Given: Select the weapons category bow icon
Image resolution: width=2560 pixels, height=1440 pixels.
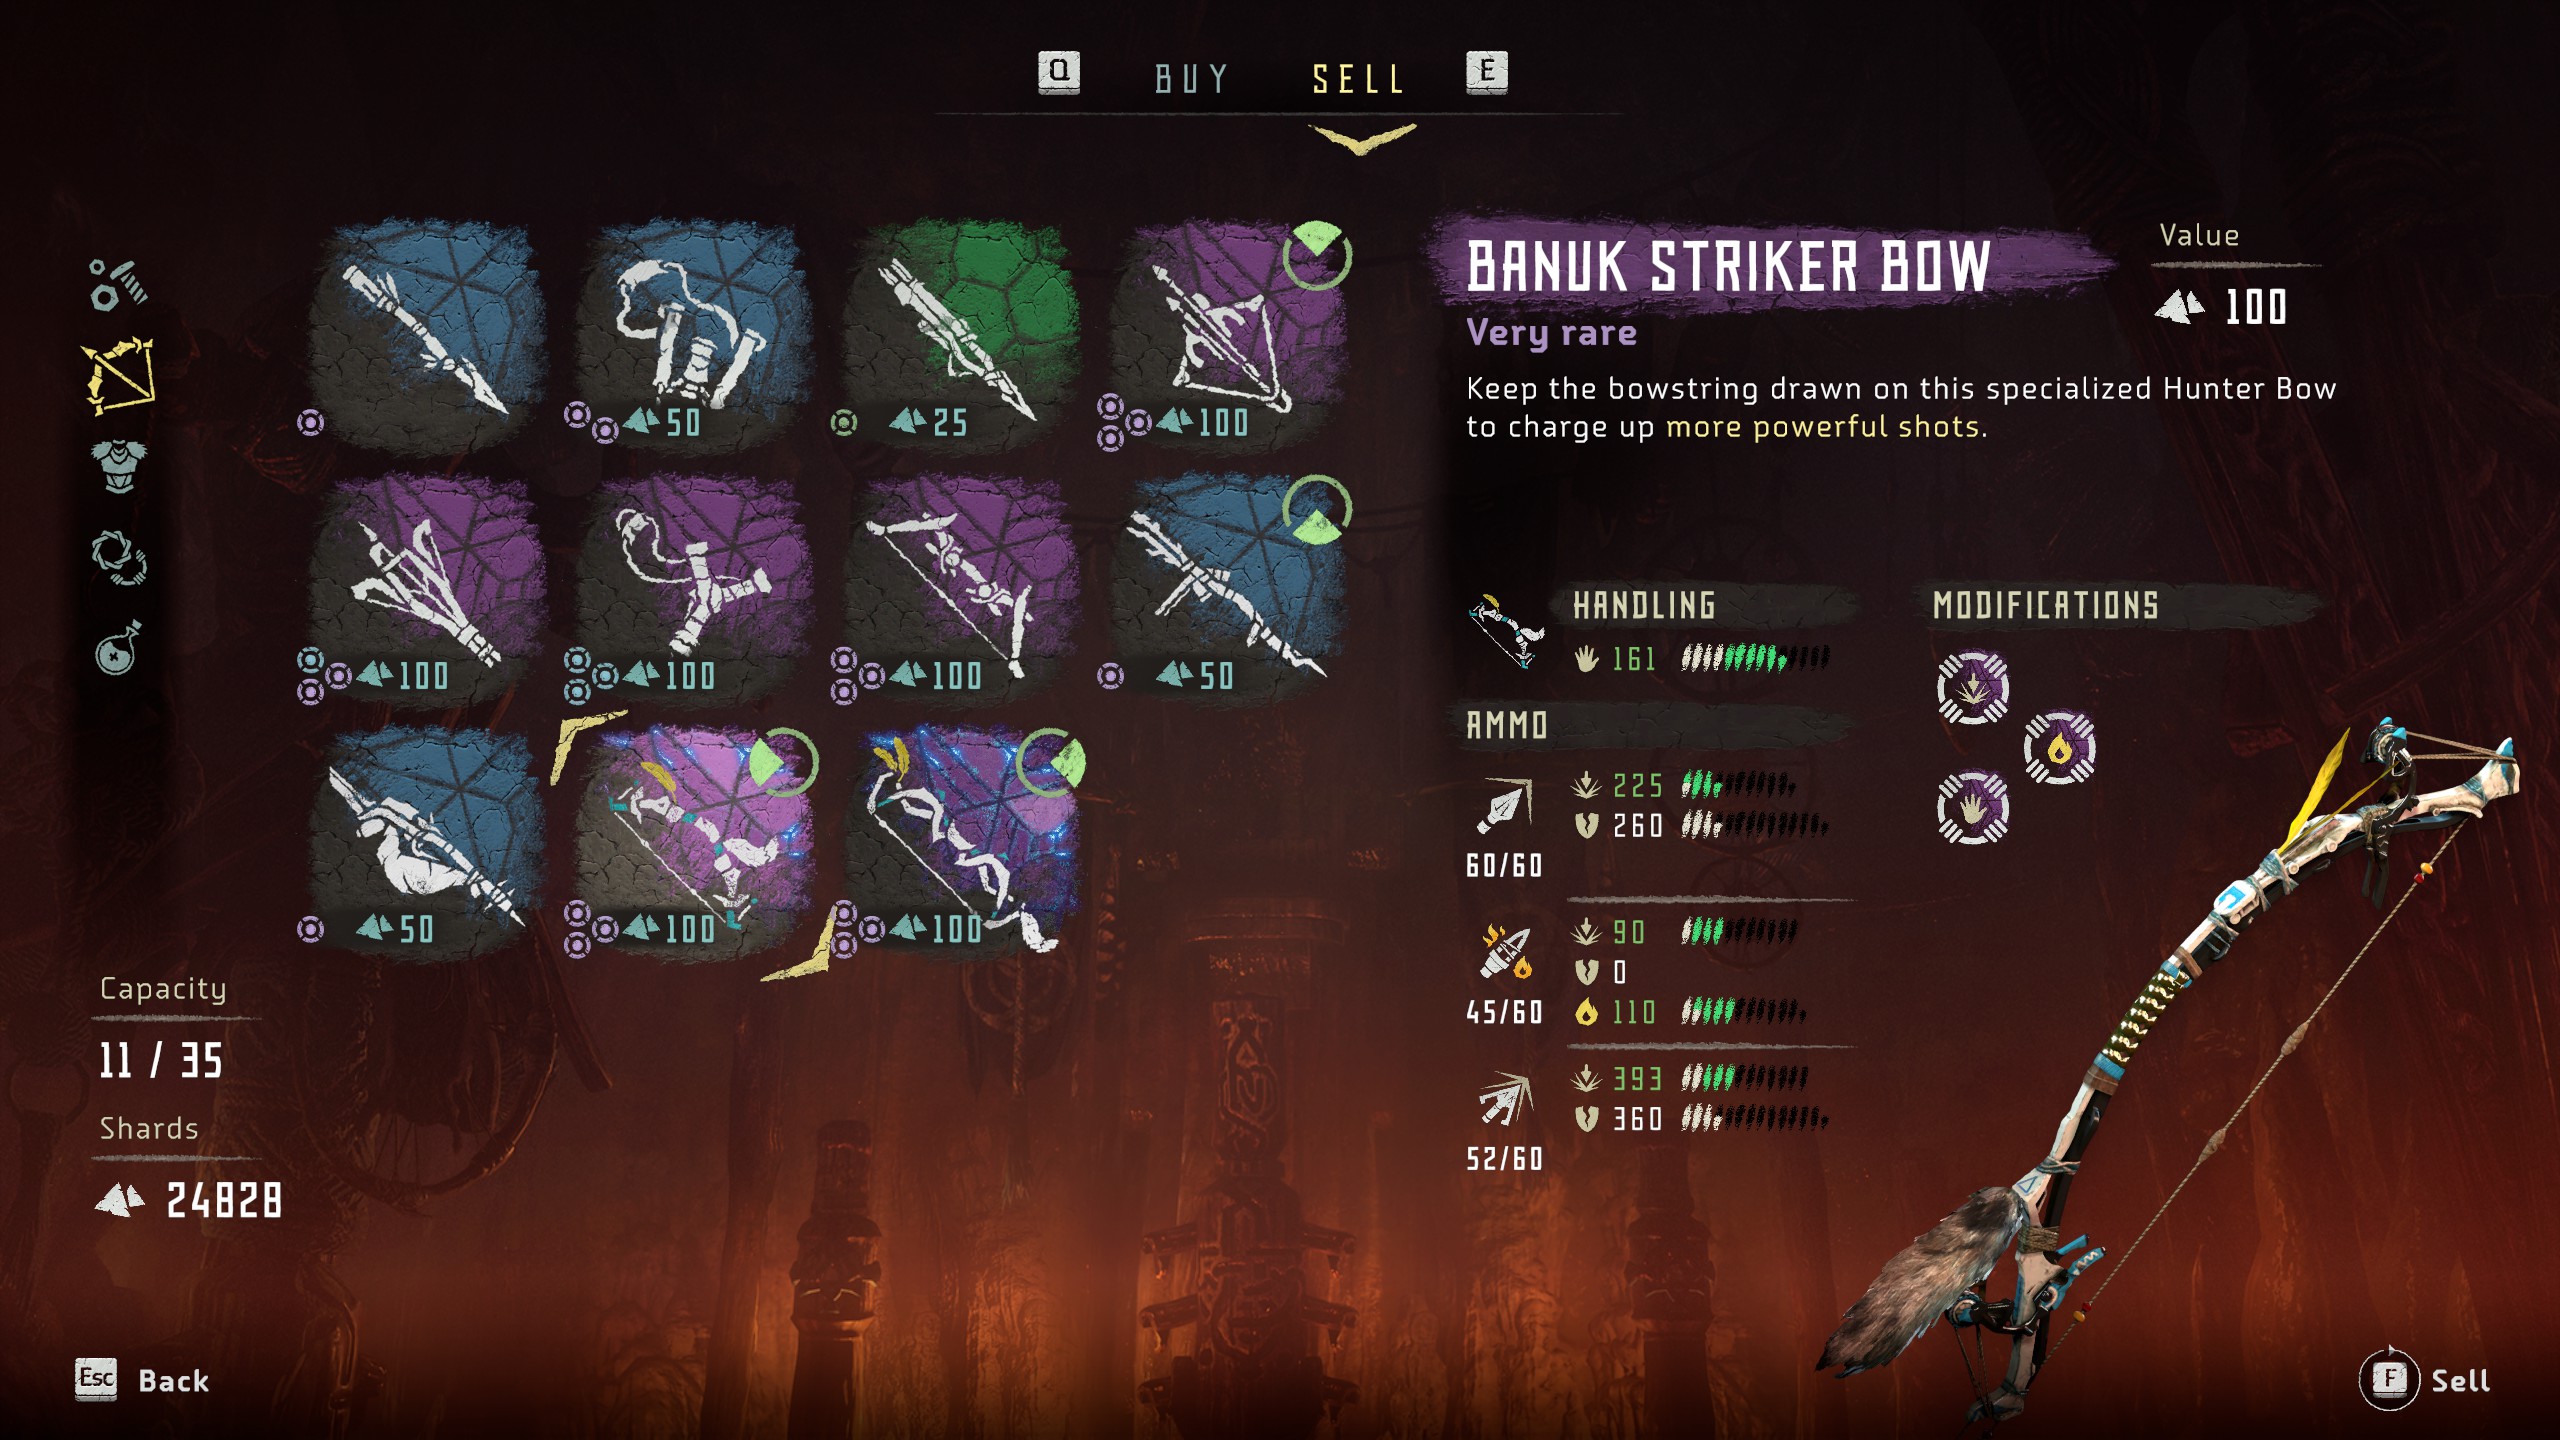Looking at the screenshot, I should 119,376.
